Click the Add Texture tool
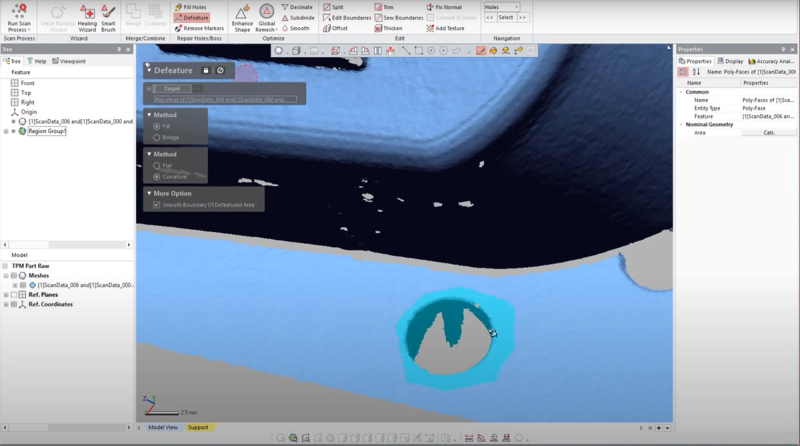This screenshot has width=800, height=446. [445, 29]
